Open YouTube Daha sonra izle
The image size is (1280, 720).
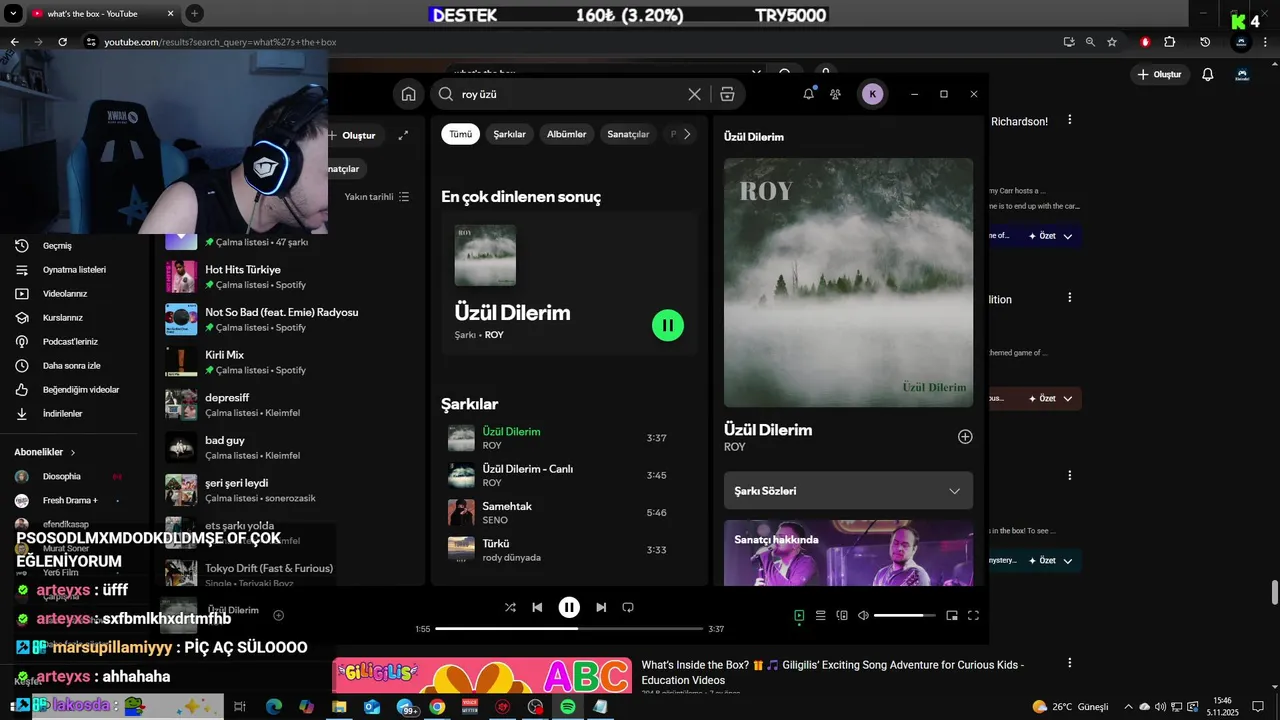(70, 366)
